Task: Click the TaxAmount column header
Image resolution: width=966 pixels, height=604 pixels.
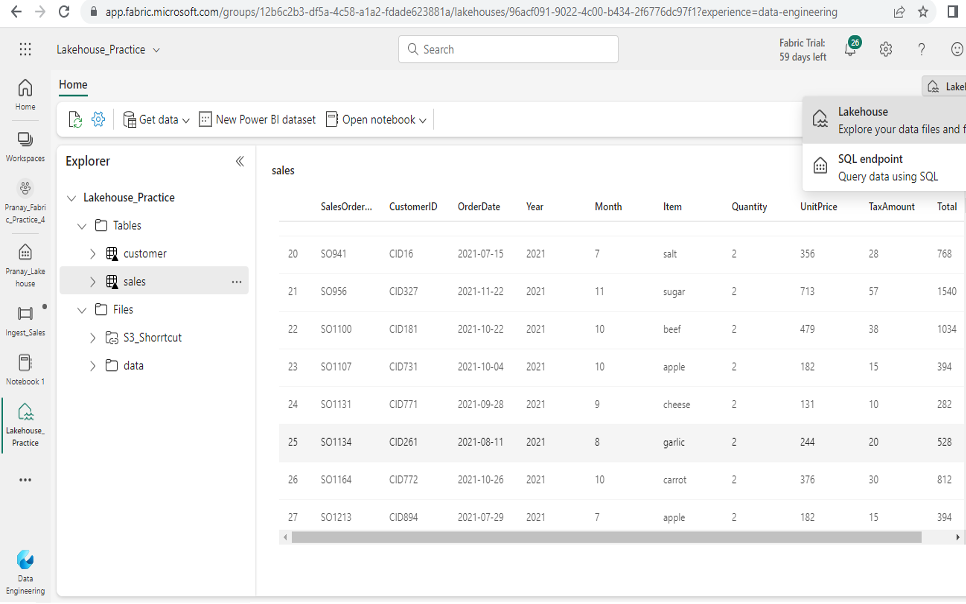Action: click(x=891, y=207)
